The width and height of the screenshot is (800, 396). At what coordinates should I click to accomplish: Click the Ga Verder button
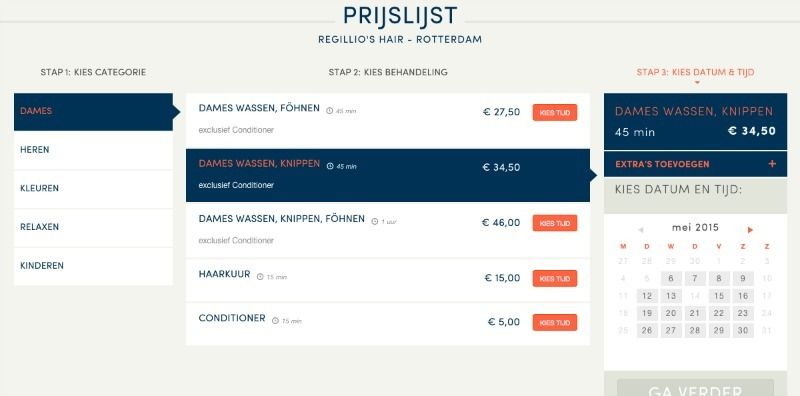(x=695, y=390)
